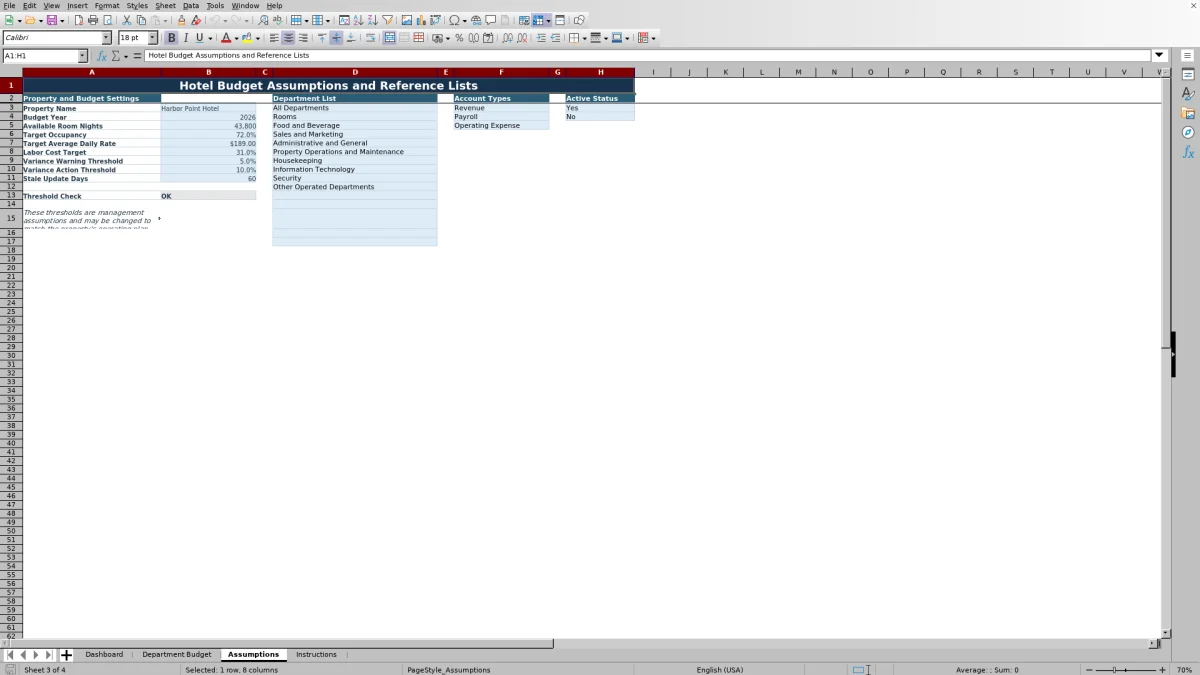Image resolution: width=1200 pixels, height=675 pixels.
Task: Click Sort Ascending icon
Action: coord(358,20)
